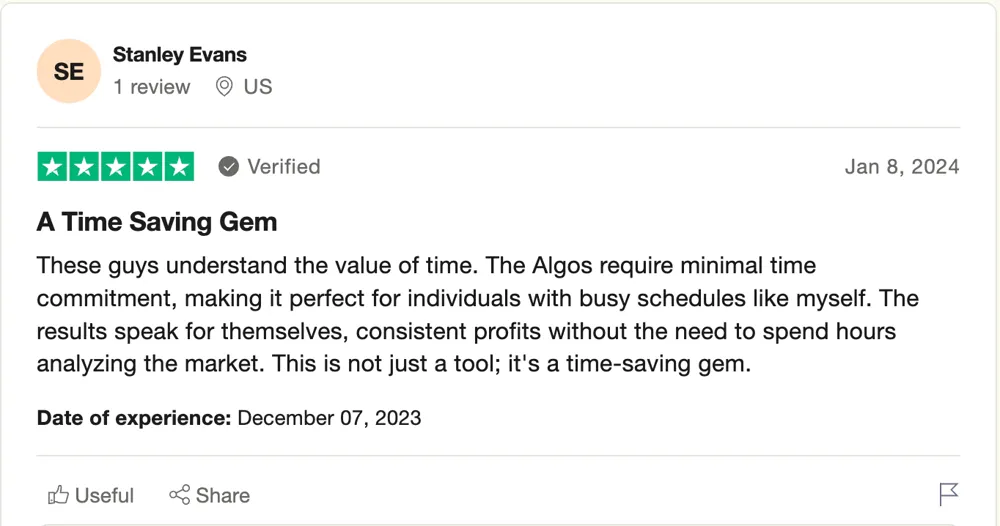The width and height of the screenshot is (1000, 526).
Task: Click the thumbs-up Useful icon
Action: click(x=58, y=495)
